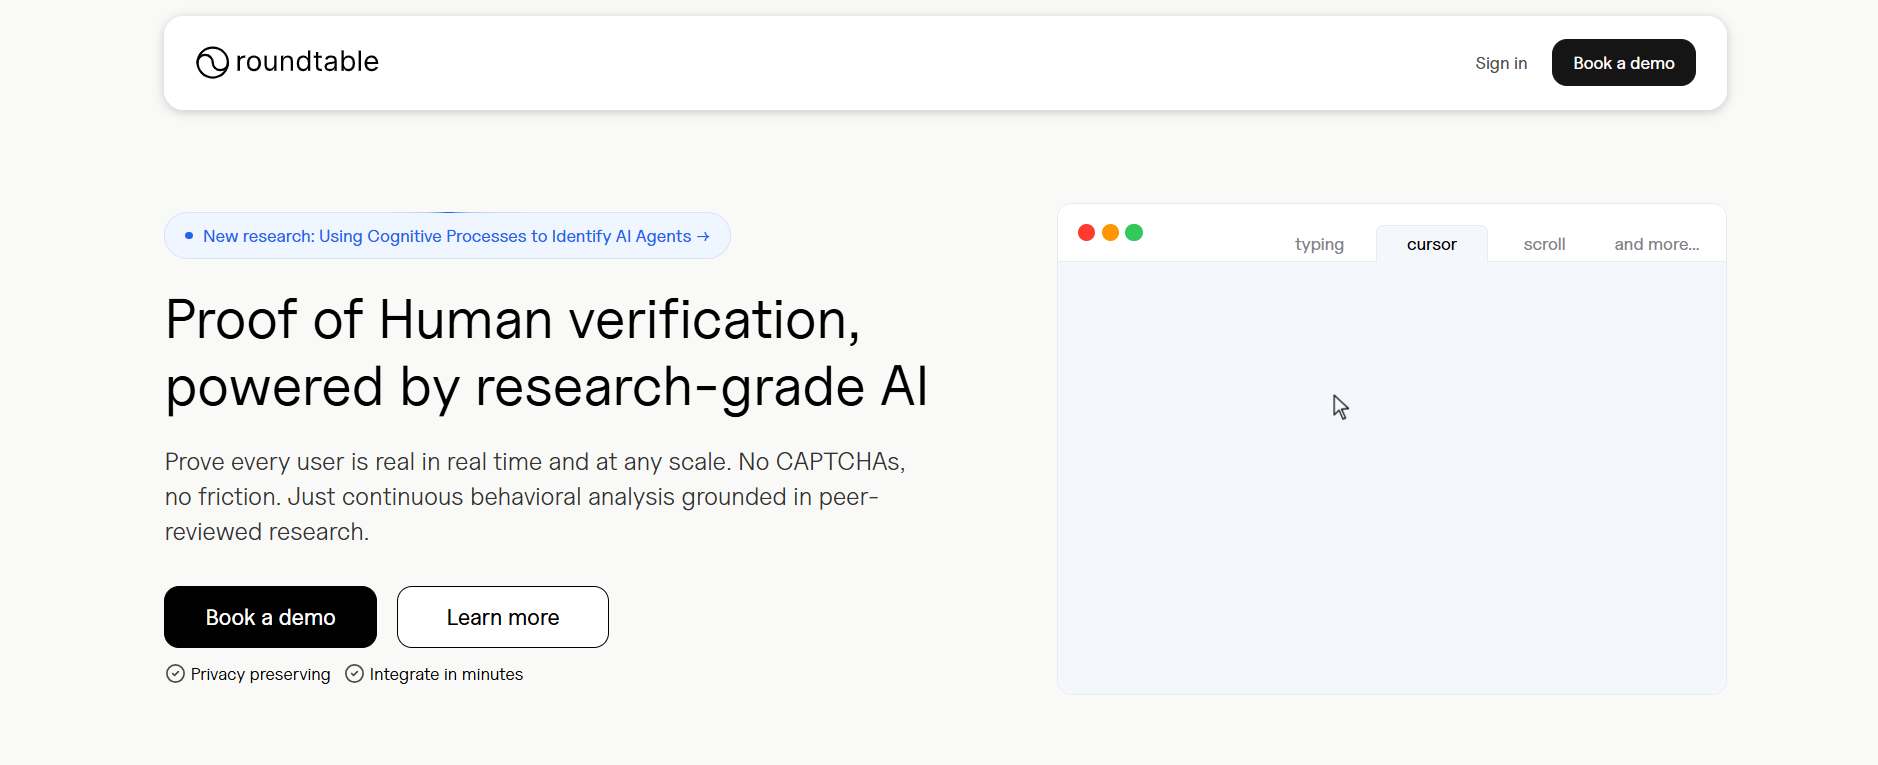
Task: Click the large Book a demo button
Action: click(270, 617)
